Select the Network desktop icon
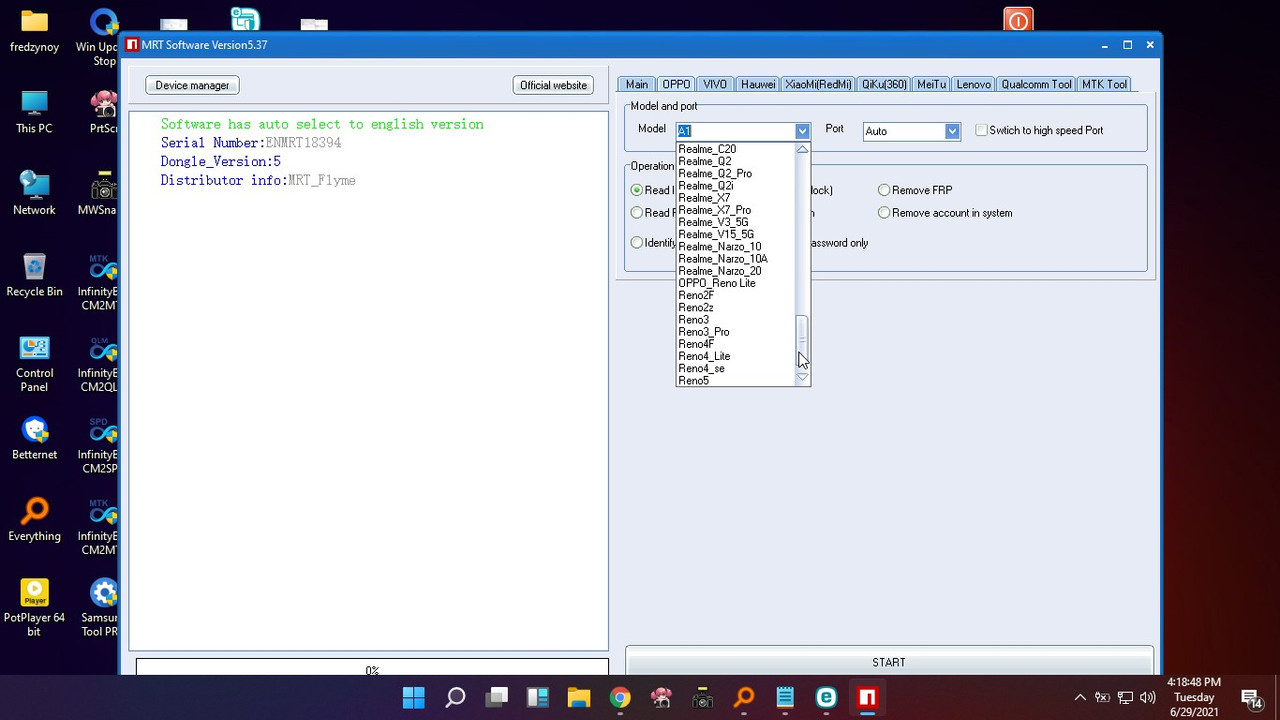 click(x=34, y=194)
